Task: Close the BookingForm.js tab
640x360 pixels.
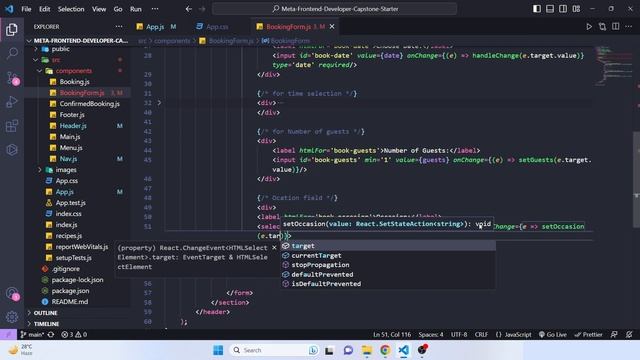Action: tap(332, 27)
